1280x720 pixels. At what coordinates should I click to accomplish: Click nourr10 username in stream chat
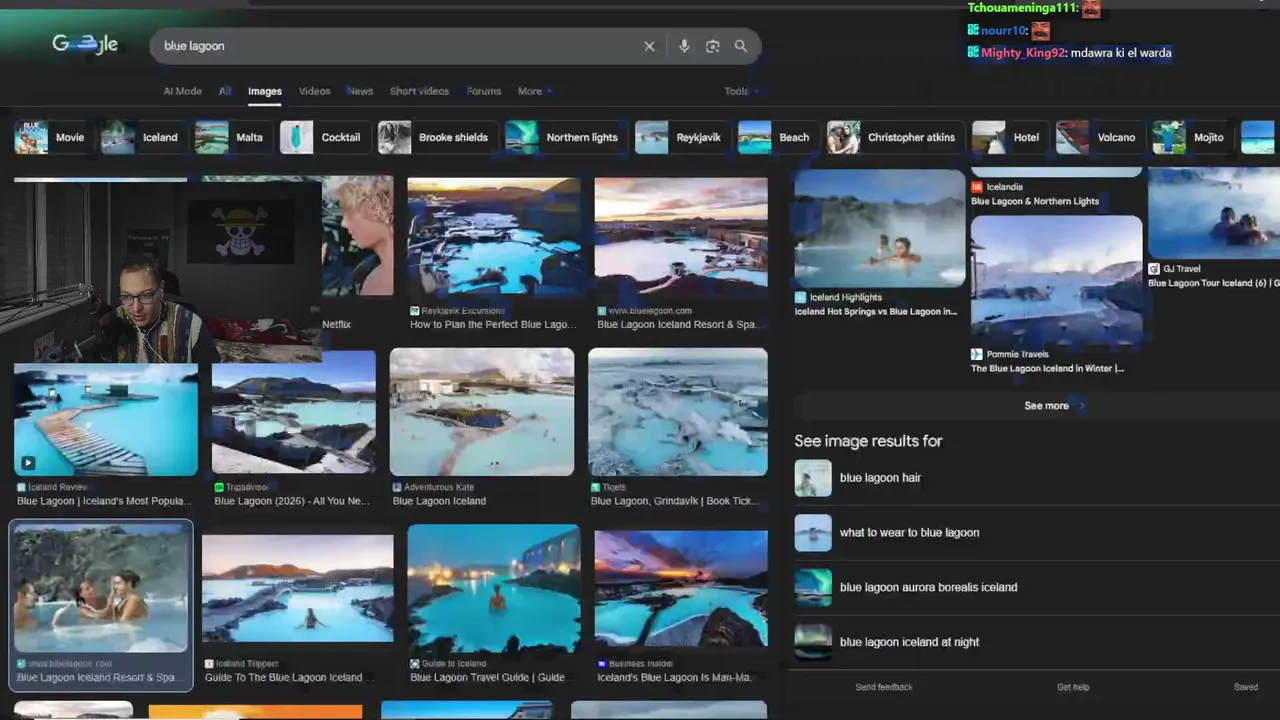tap(1004, 31)
